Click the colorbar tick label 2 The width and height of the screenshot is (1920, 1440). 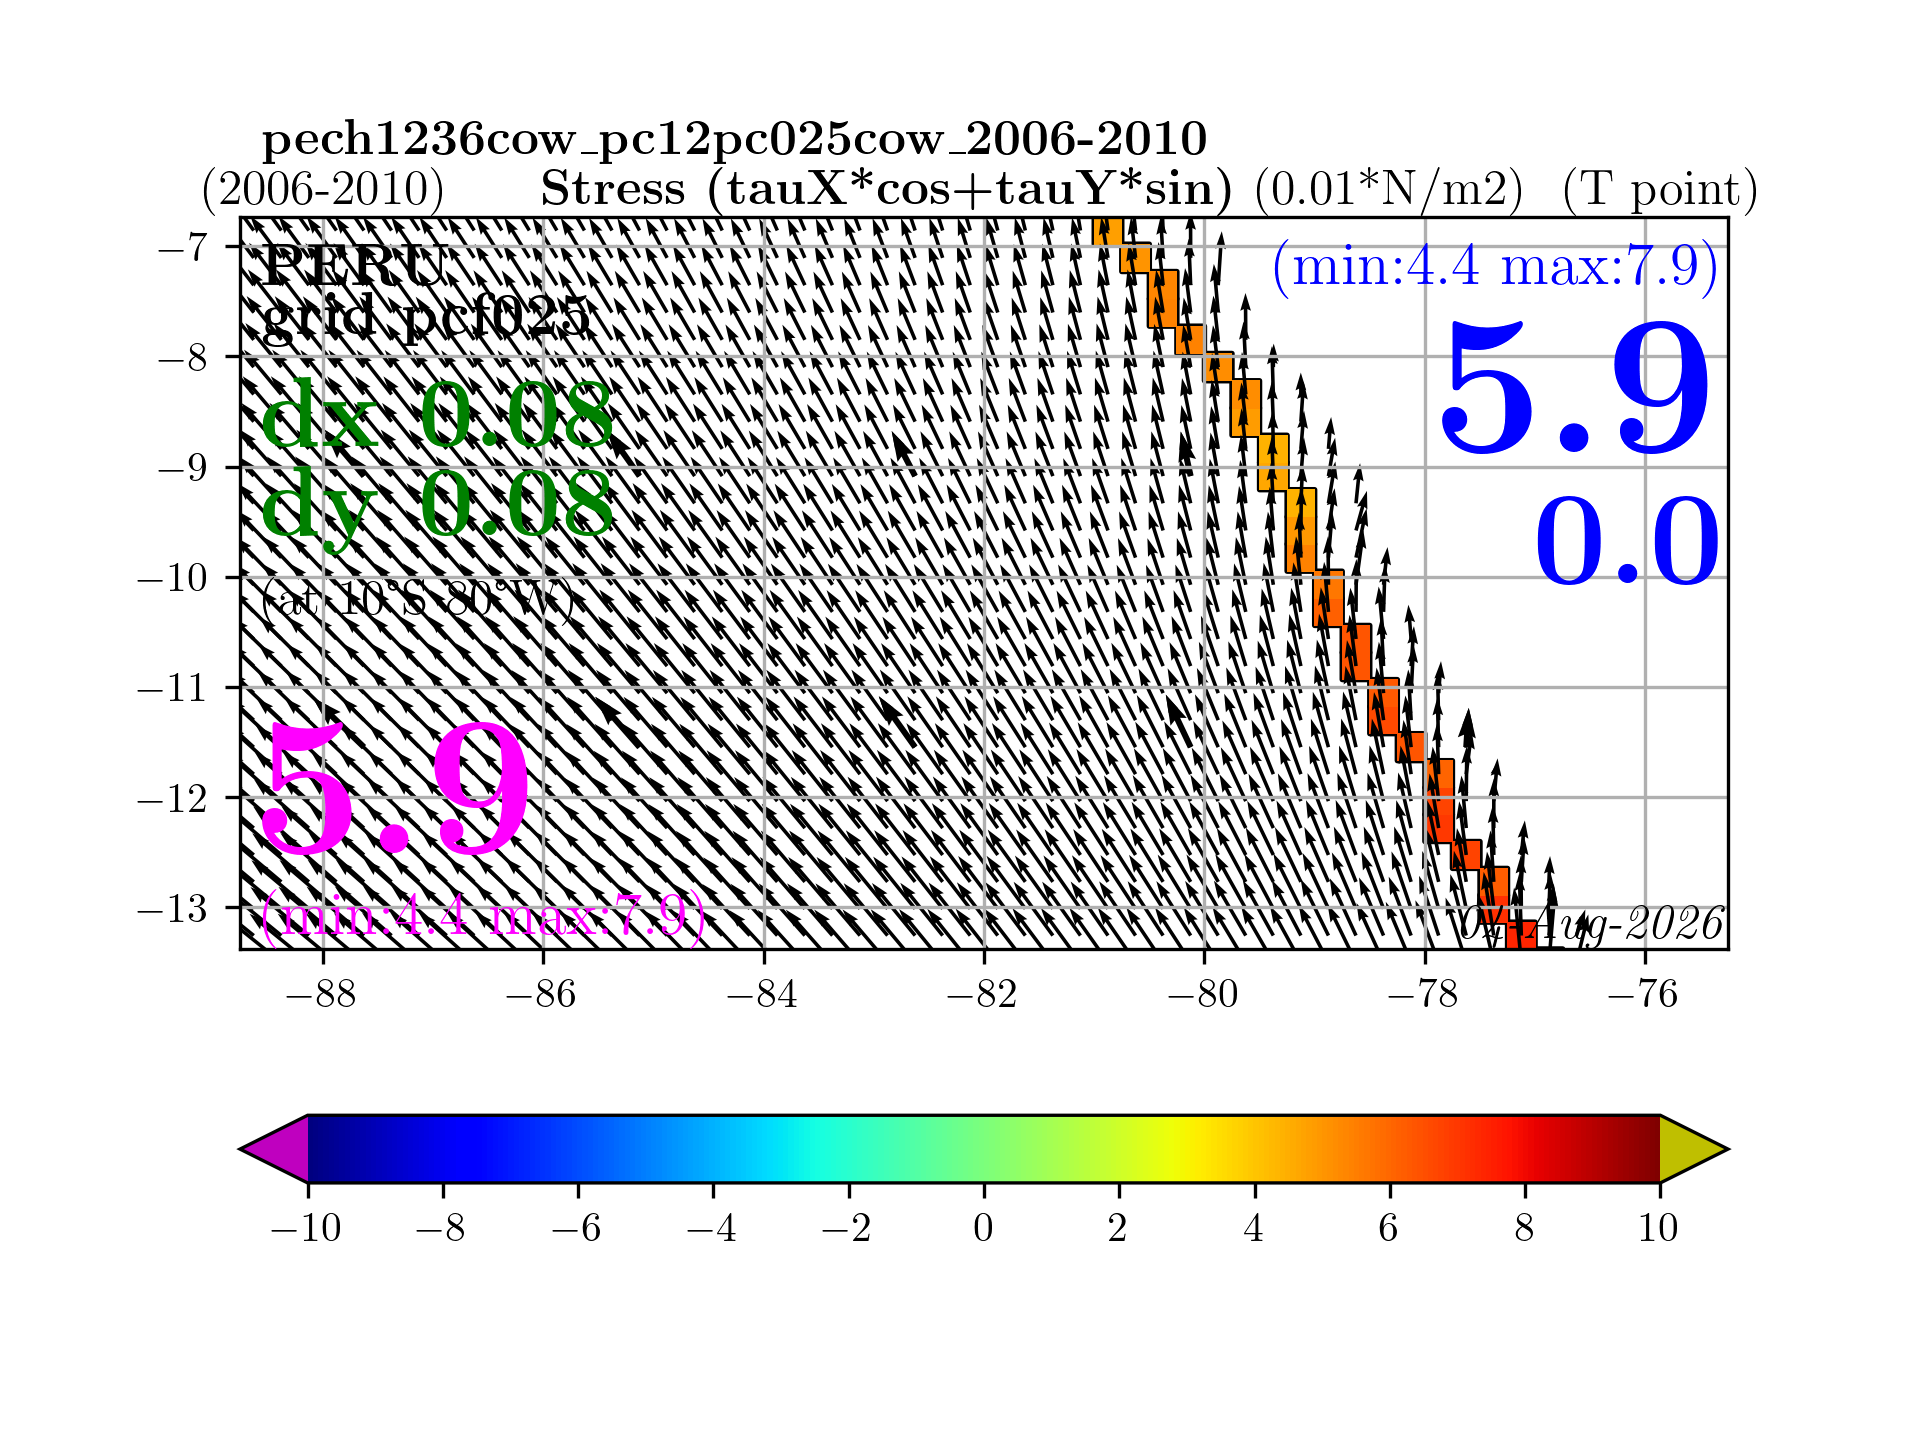(x=1119, y=1228)
